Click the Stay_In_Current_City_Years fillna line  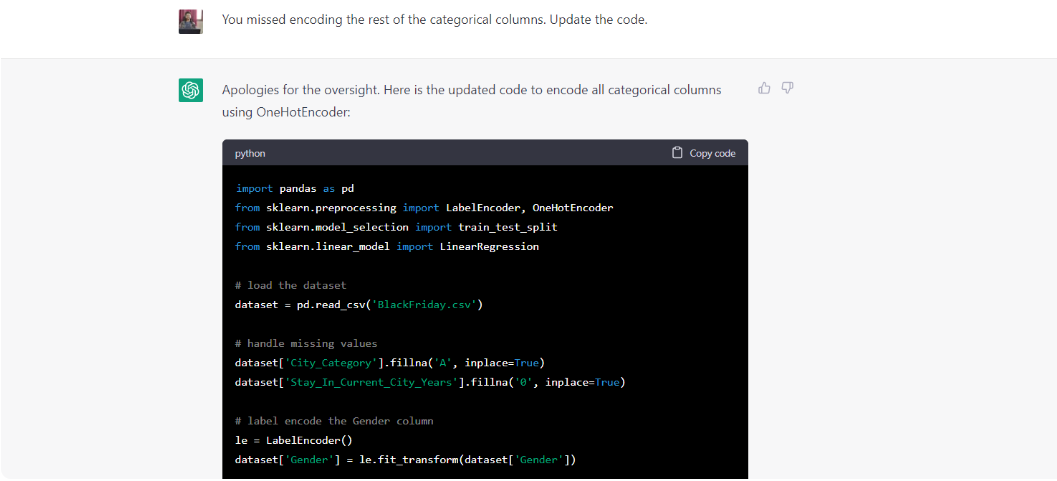point(430,383)
